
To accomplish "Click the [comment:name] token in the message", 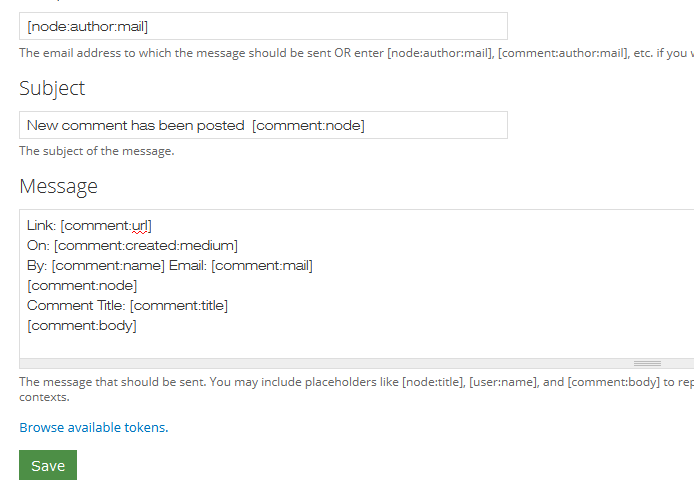I will click(x=107, y=266).
